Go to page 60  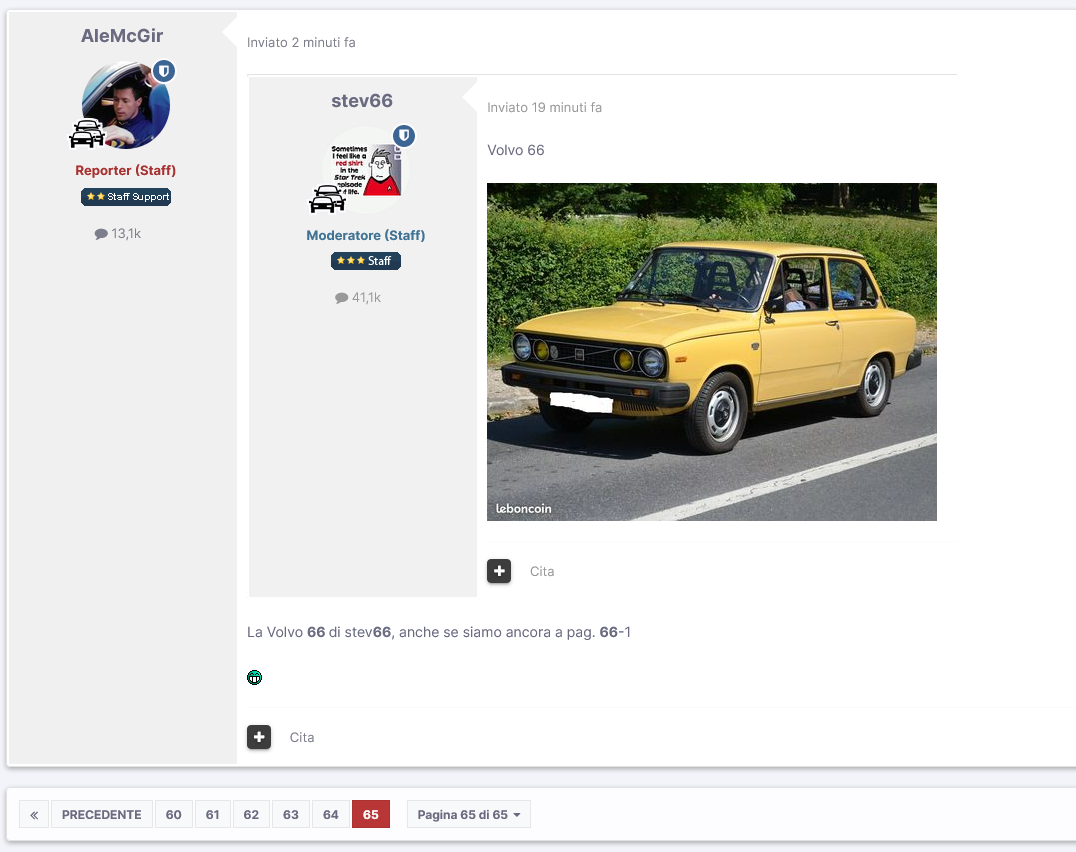pyautogui.click(x=174, y=814)
